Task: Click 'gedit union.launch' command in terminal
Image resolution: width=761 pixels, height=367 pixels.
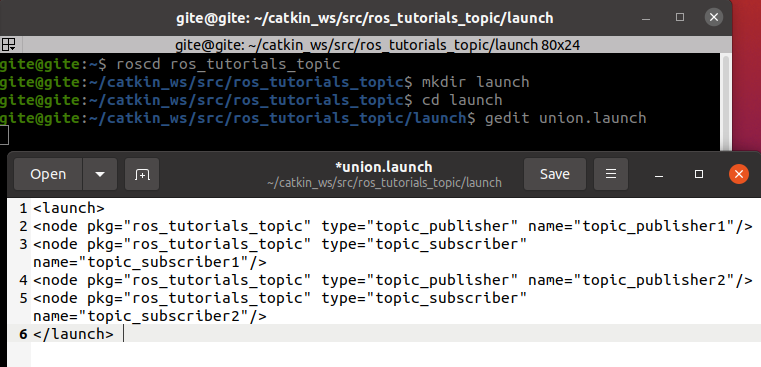Action: [x=565, y=118]
